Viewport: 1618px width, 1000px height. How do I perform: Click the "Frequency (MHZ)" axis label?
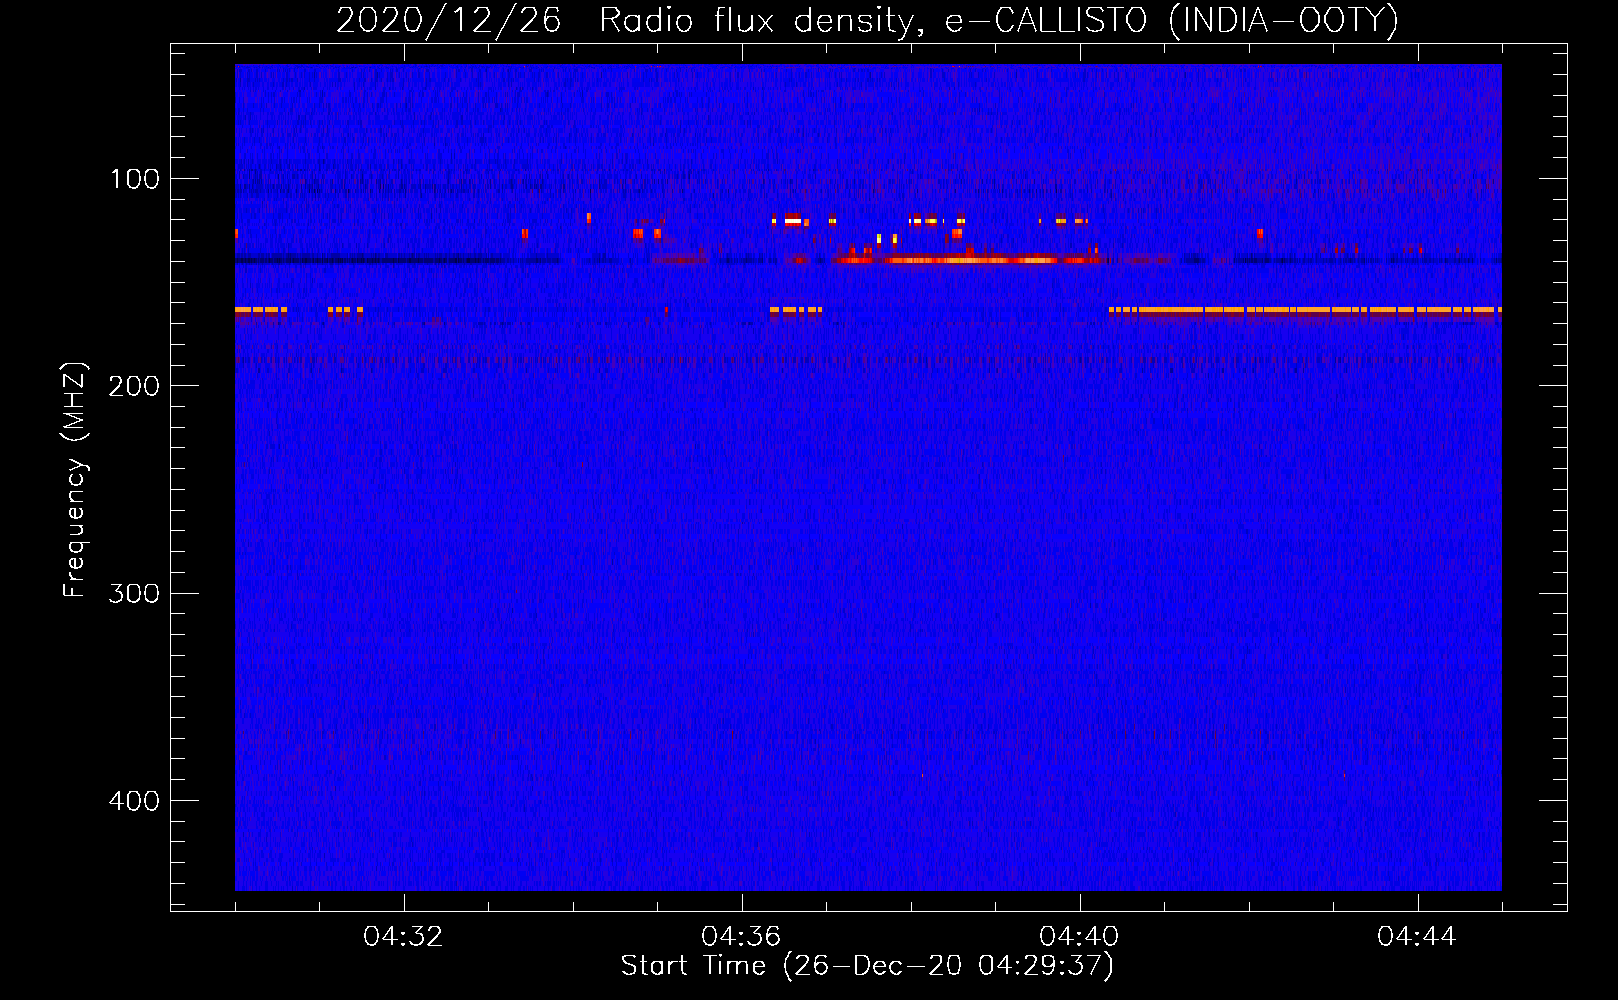point(76,480)
